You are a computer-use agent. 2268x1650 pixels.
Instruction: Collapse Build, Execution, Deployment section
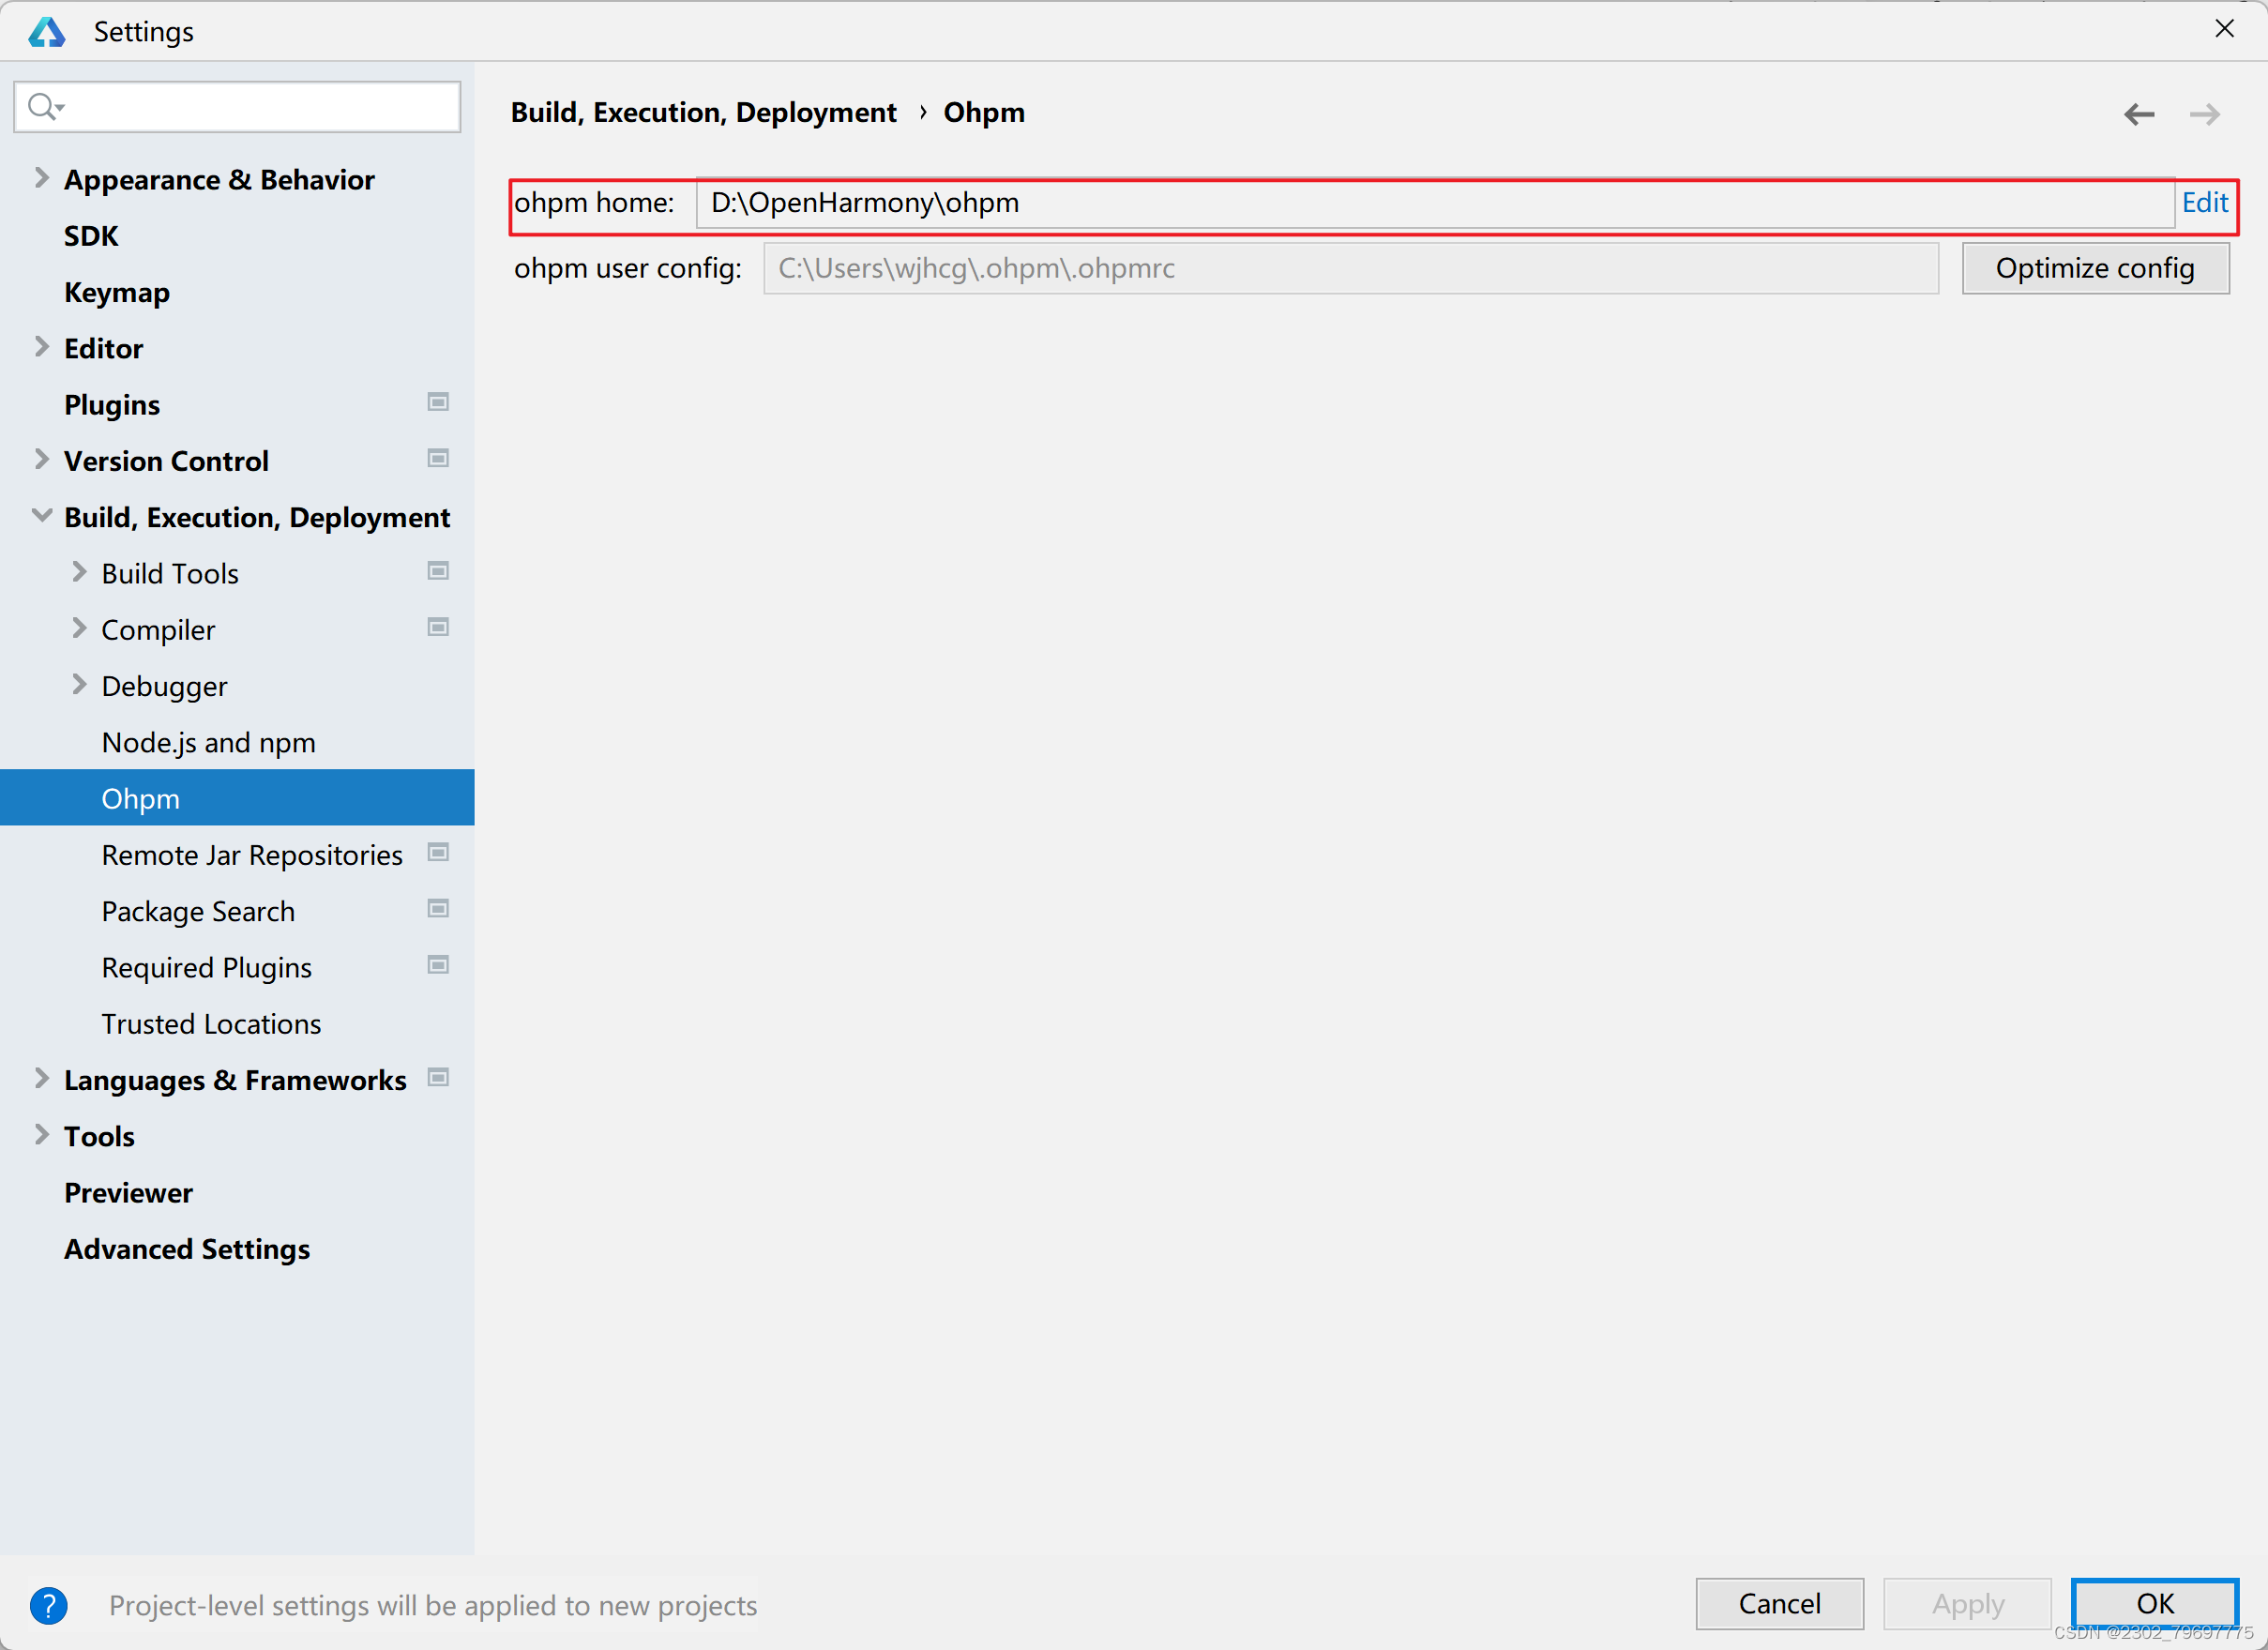41,516
